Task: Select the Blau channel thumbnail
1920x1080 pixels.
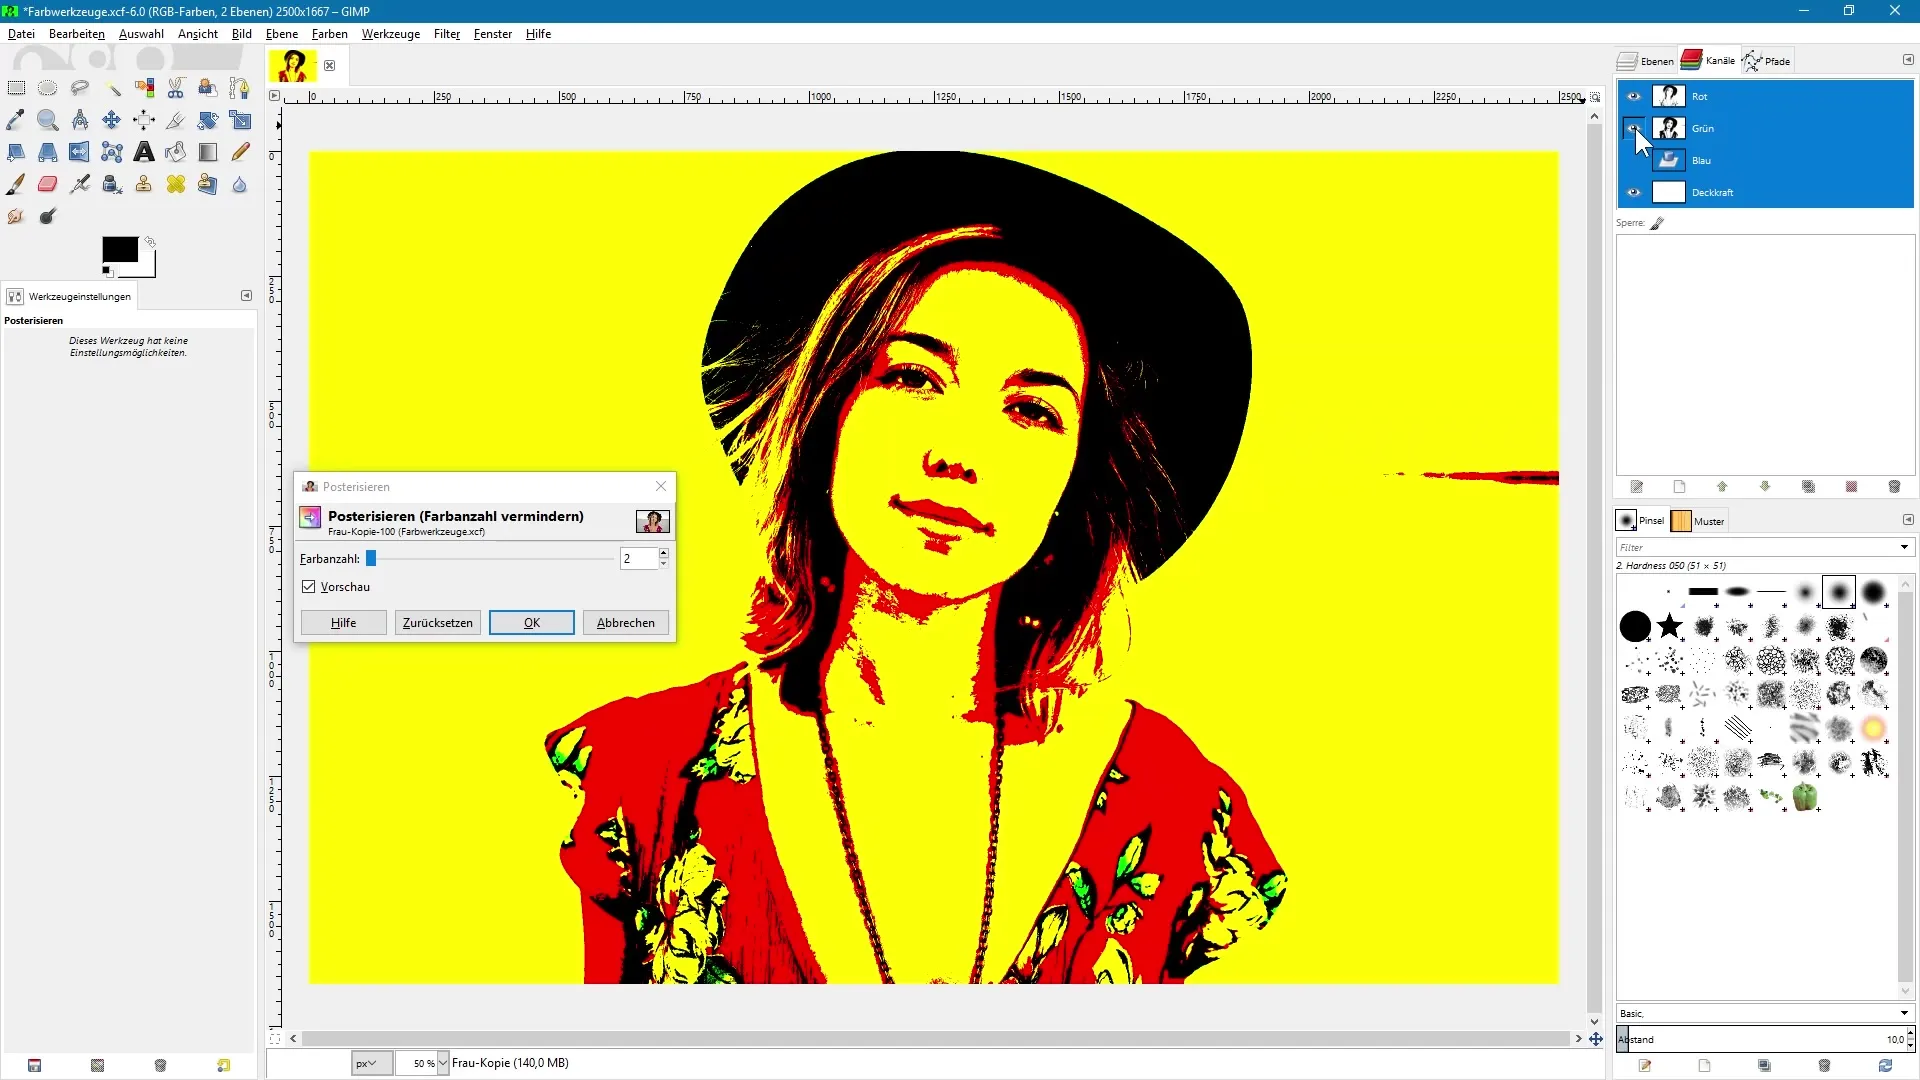Action: [x=1668, y=160]
